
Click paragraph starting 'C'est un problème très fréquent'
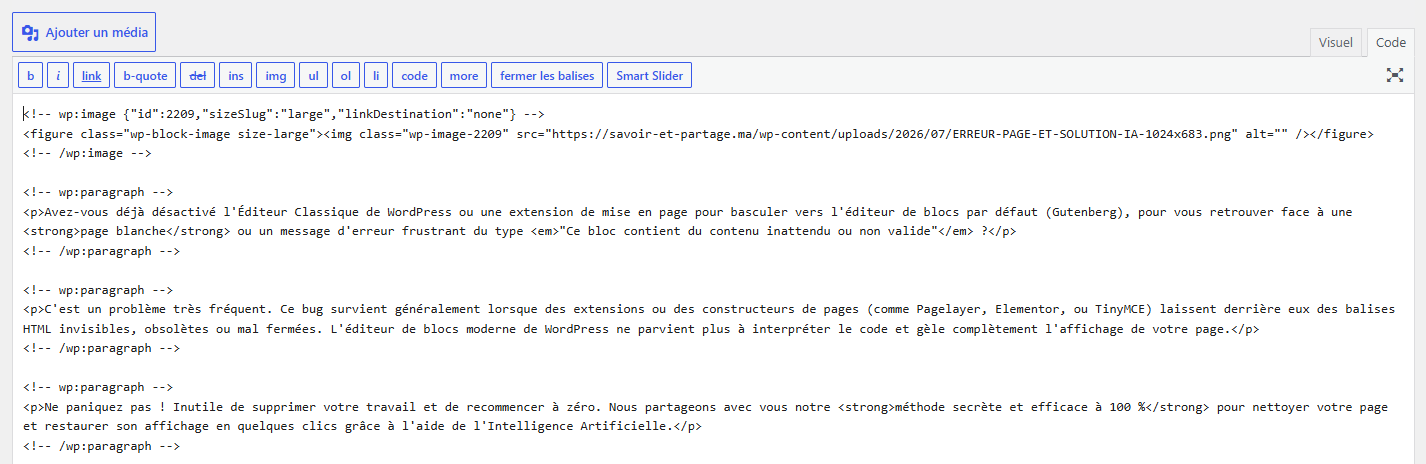(709, 309)
